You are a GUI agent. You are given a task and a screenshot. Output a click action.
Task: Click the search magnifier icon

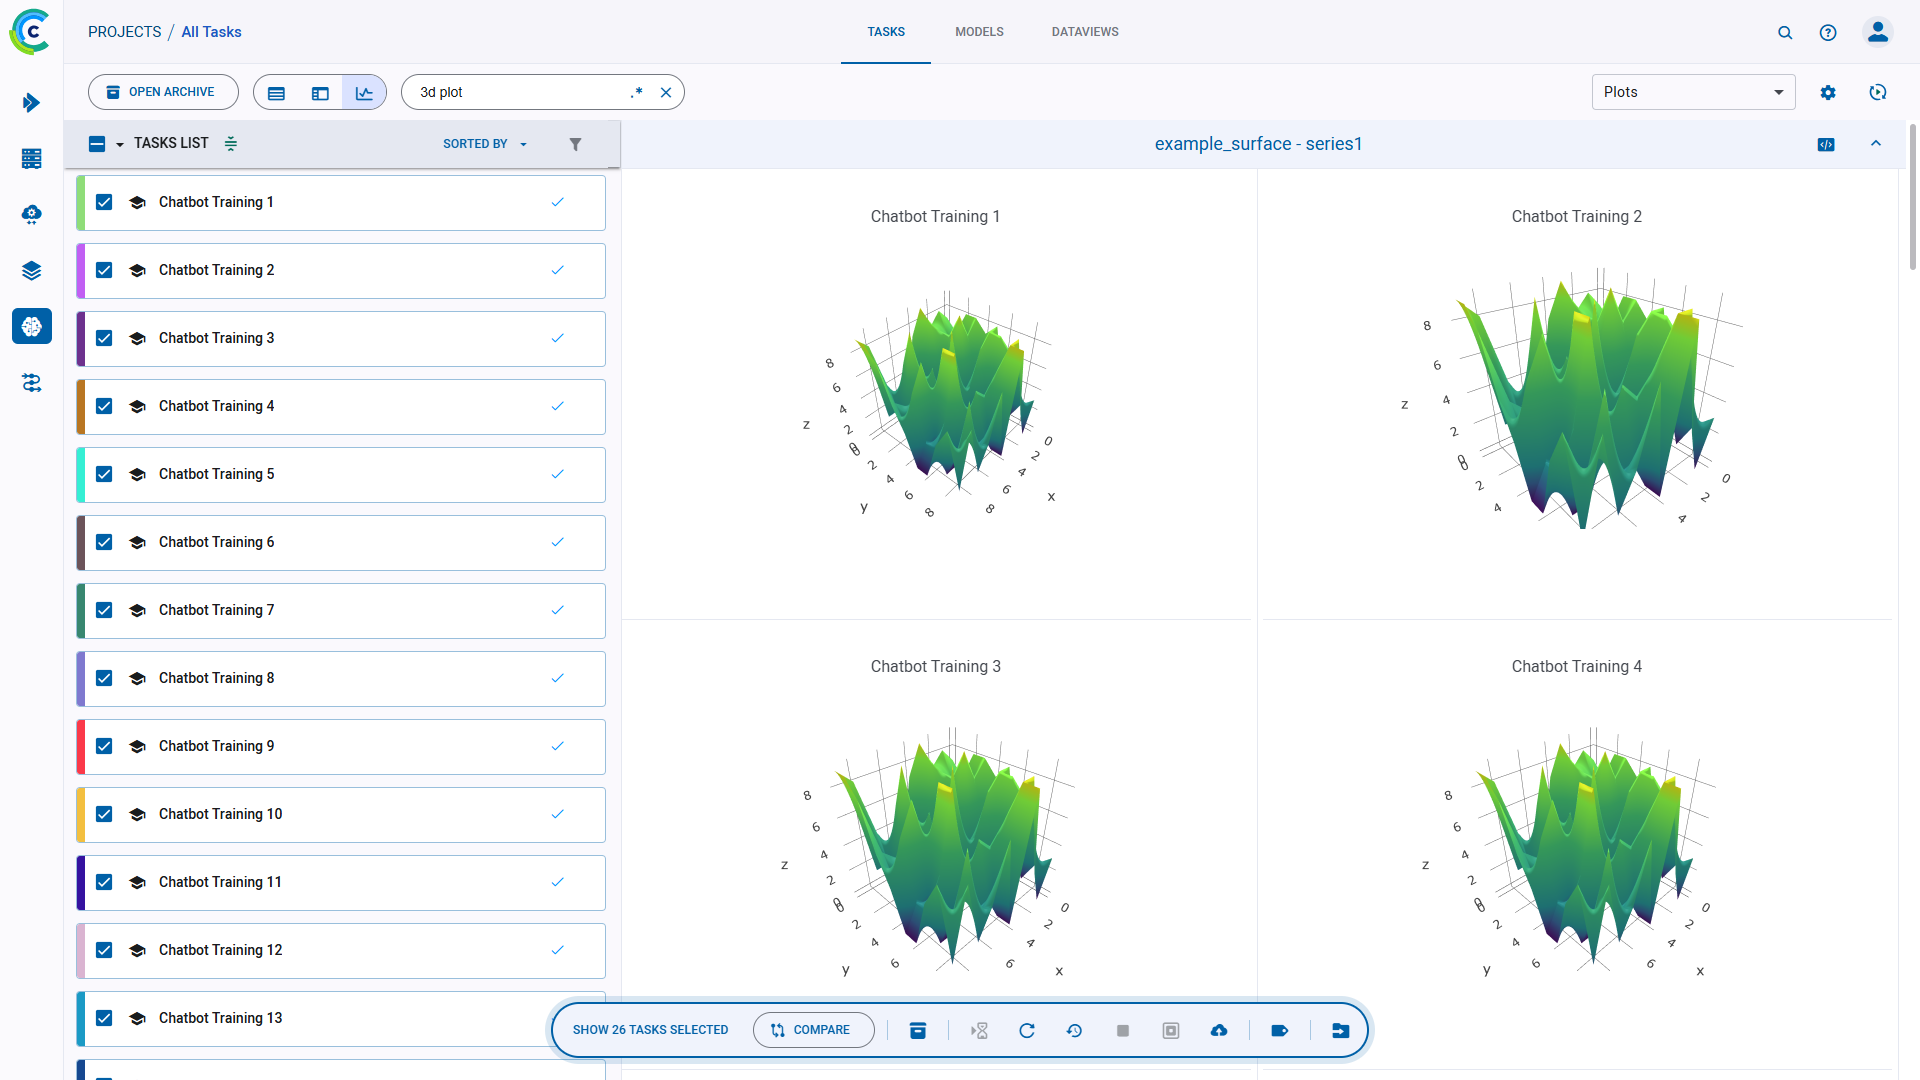(x=1785, y=32)
